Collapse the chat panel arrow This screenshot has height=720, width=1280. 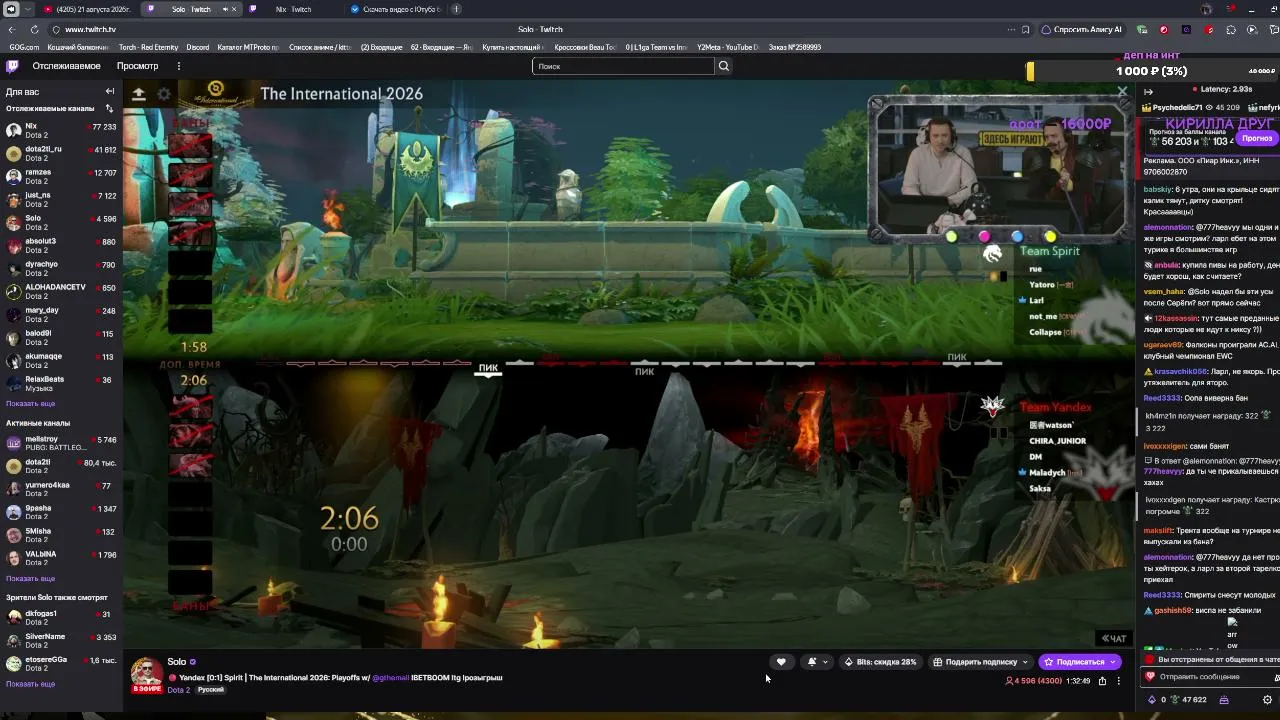click(x=1148, y=92)
